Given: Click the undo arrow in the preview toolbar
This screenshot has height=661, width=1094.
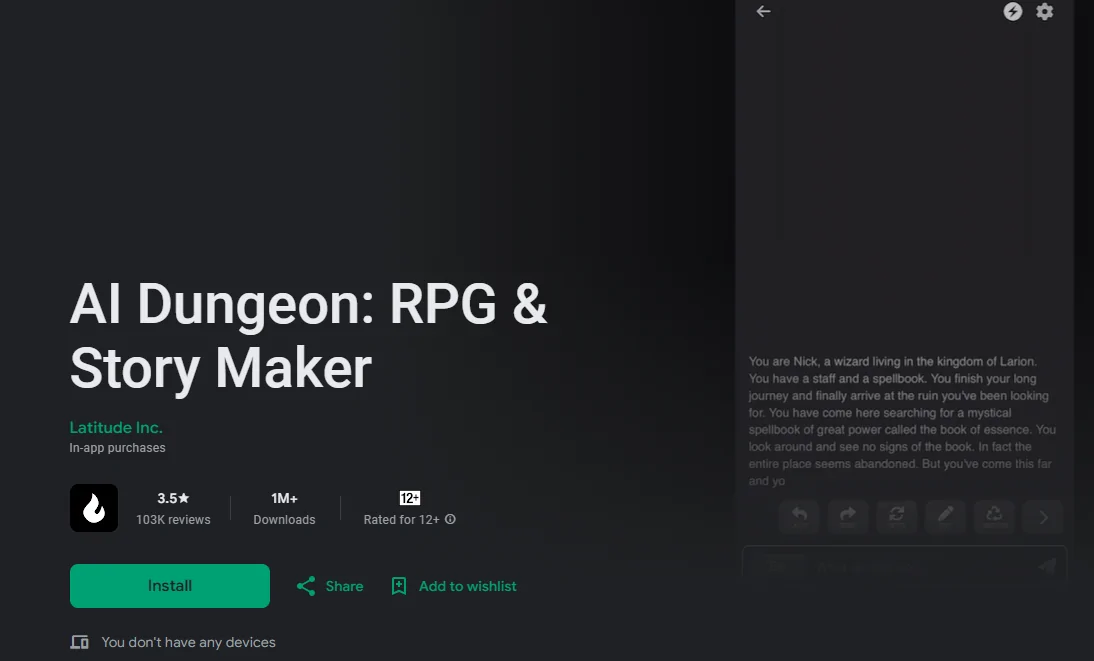Looking at the screenshot, I should 799,517.
